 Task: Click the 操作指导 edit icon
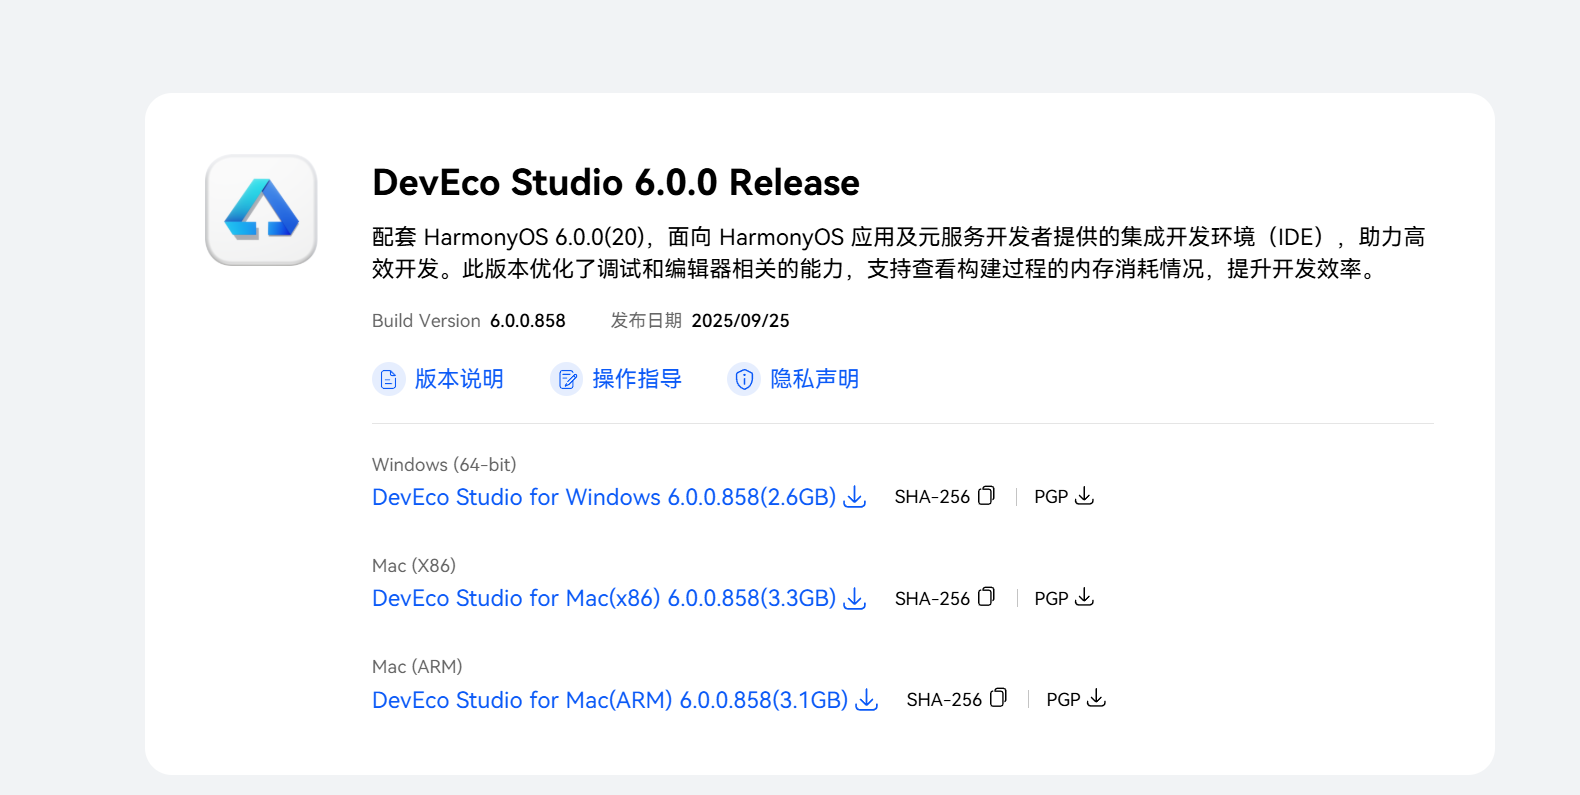(x=567, y=380)
